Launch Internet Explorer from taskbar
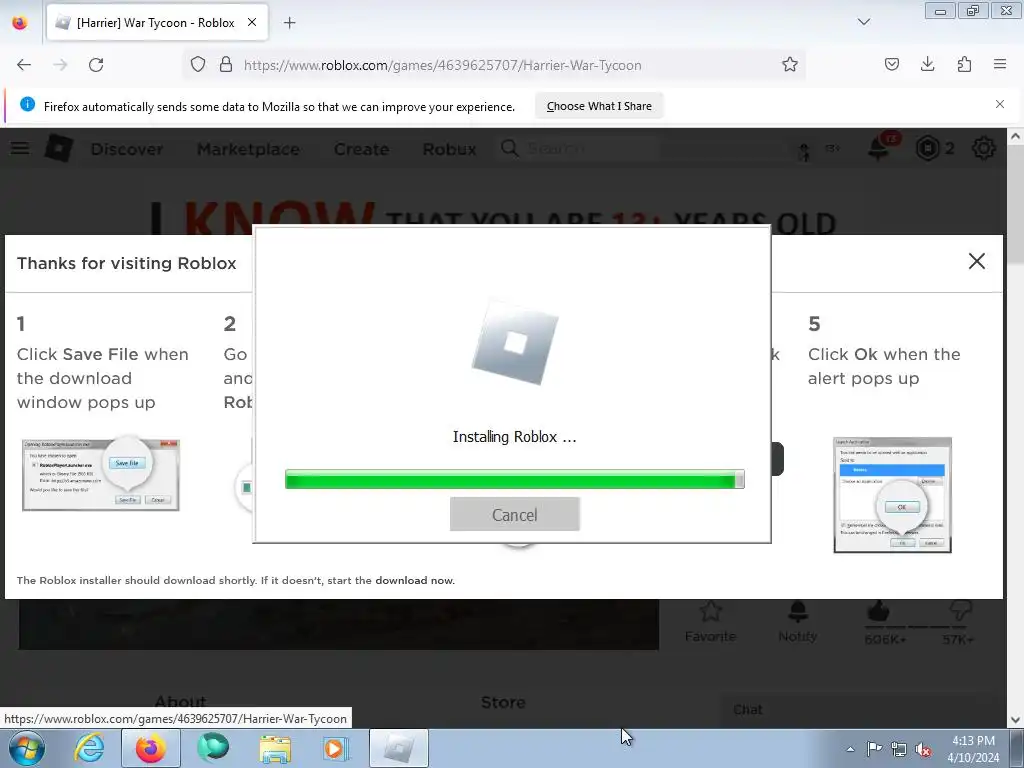1024x768 pixels. (x=89, y=748)
